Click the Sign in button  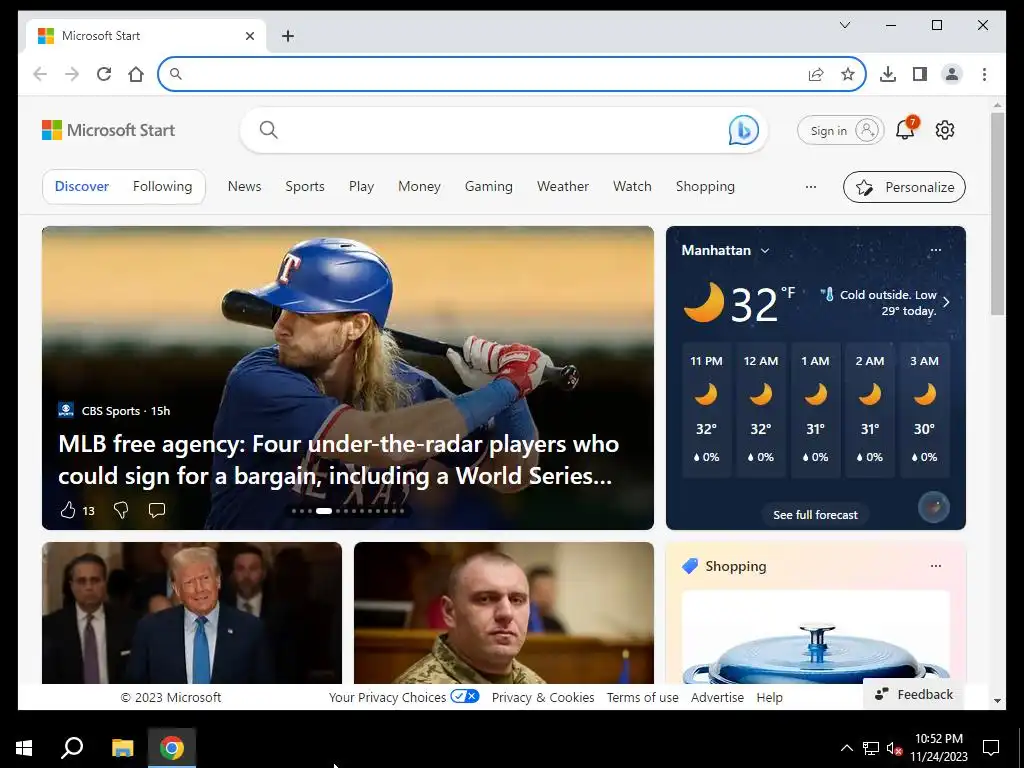coord(840,131)
